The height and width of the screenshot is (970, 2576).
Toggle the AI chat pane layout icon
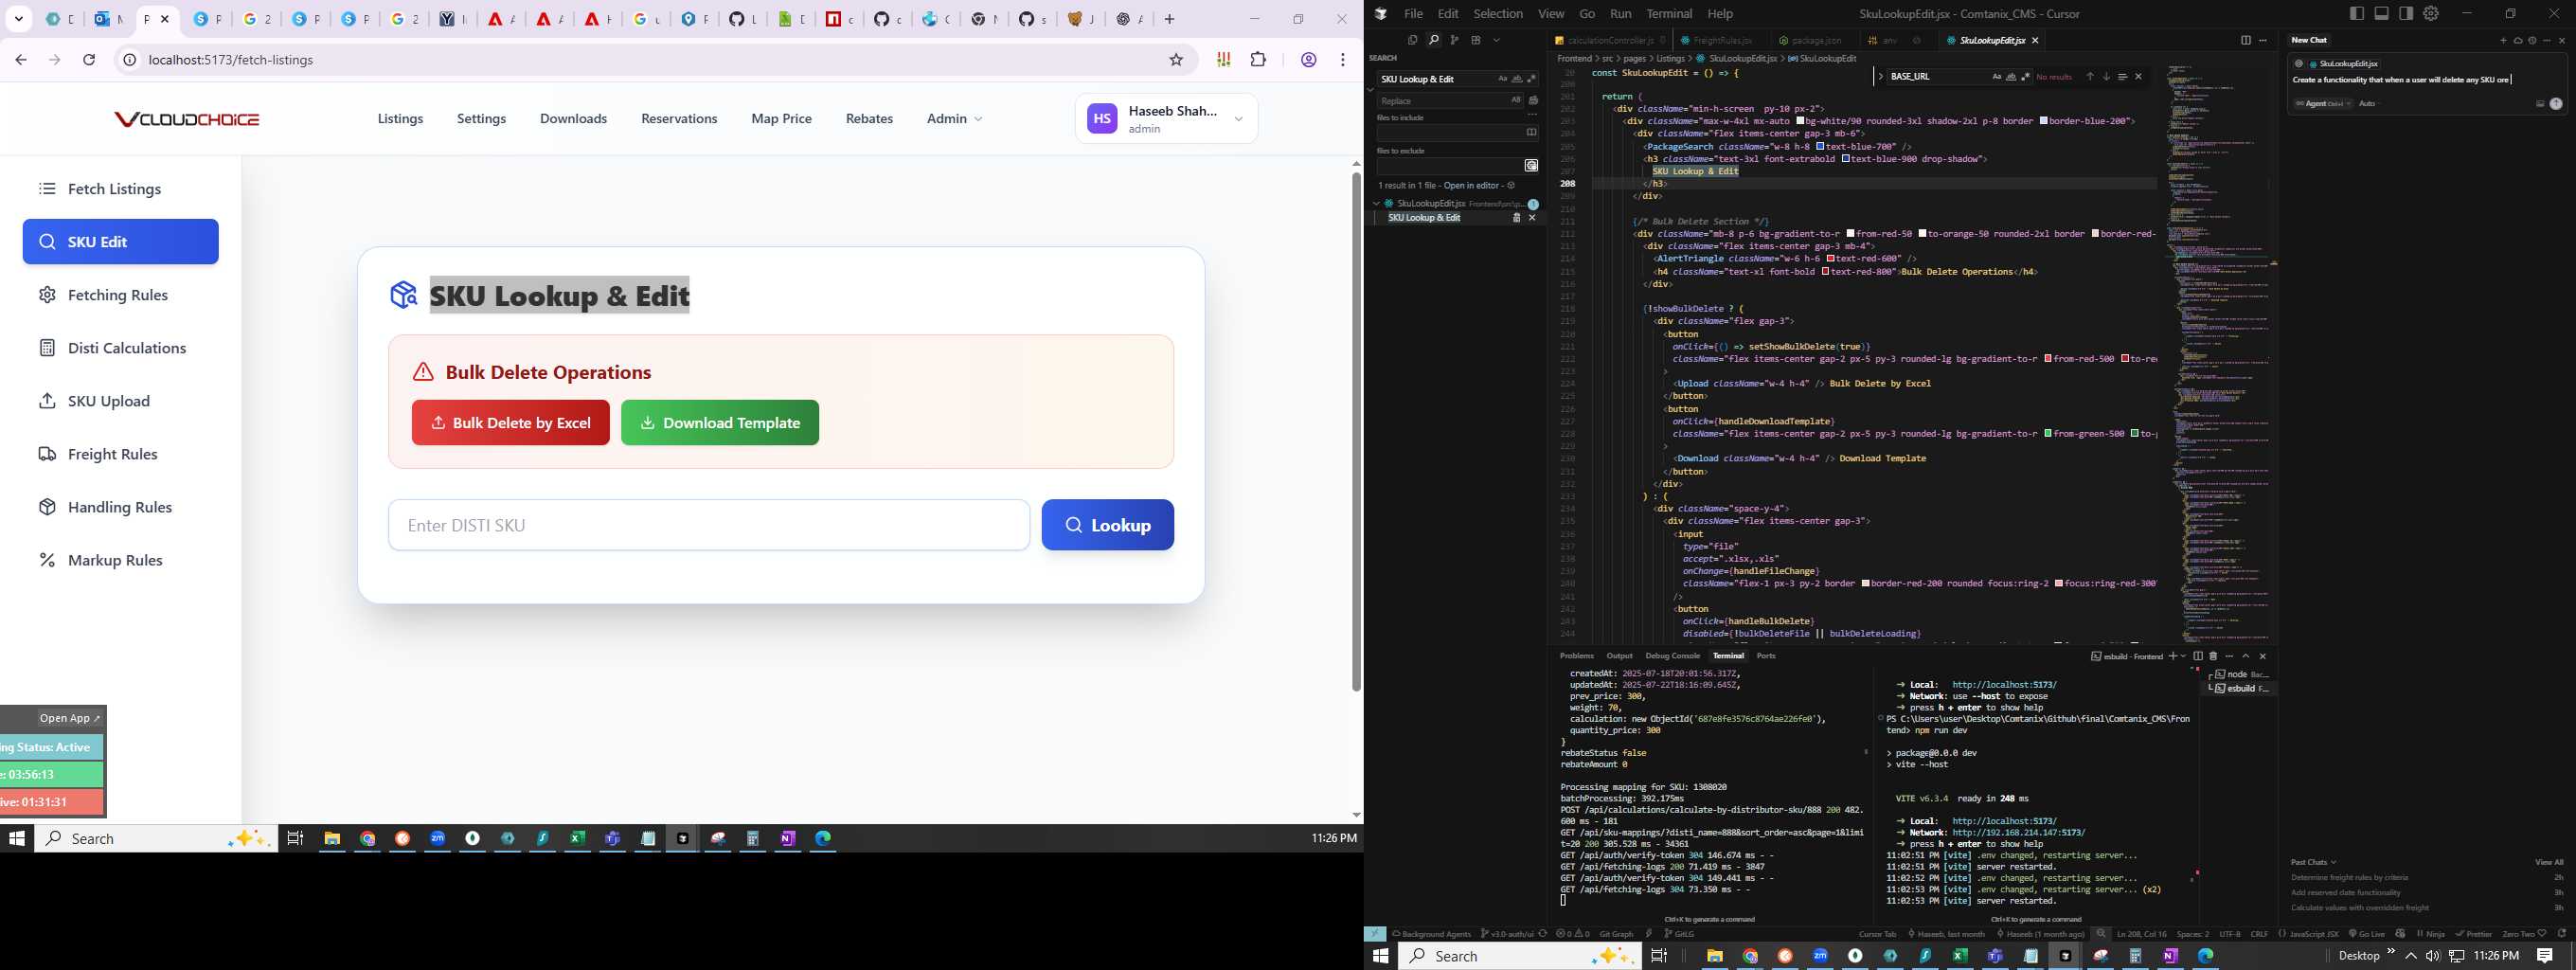(2406, 13)
